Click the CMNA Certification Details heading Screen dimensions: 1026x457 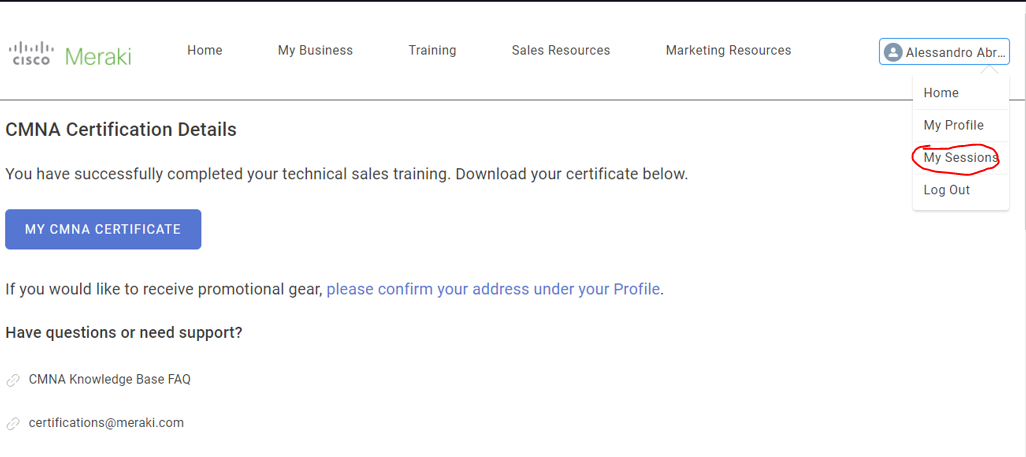point(121,130)
